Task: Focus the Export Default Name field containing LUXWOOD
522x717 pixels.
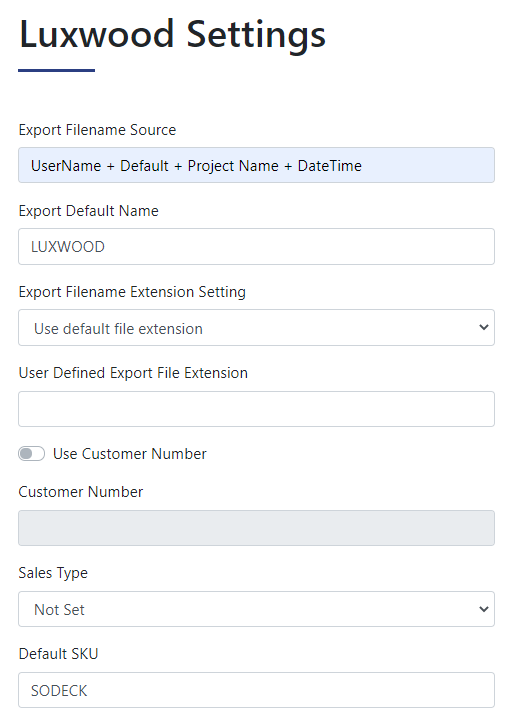Action: [256, 246]
